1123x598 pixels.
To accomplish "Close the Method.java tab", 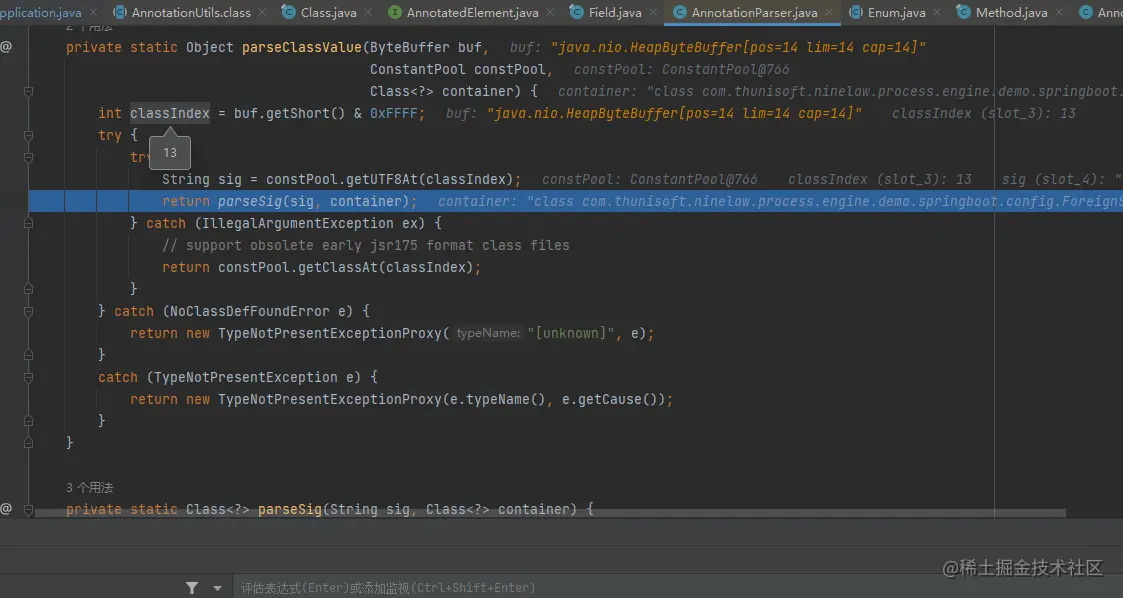I will click(x=1059, y=12).
